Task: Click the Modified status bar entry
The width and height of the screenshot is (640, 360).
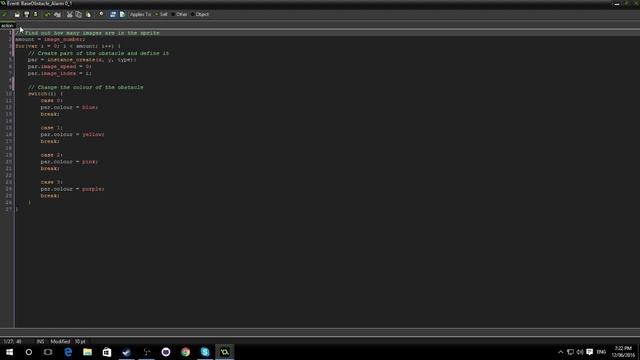Action: tap(60, 341)
